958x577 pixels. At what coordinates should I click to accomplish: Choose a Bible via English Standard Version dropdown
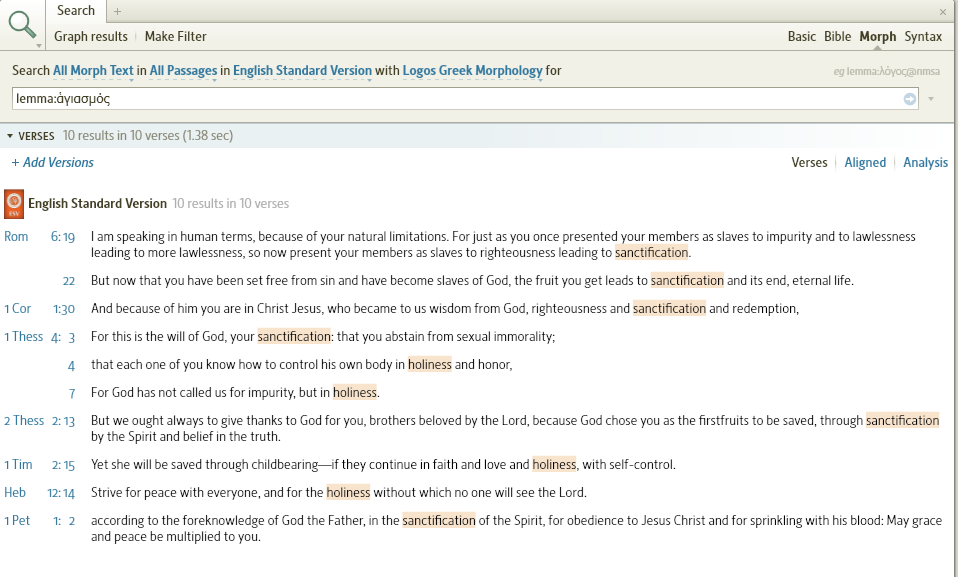[302, 71]
